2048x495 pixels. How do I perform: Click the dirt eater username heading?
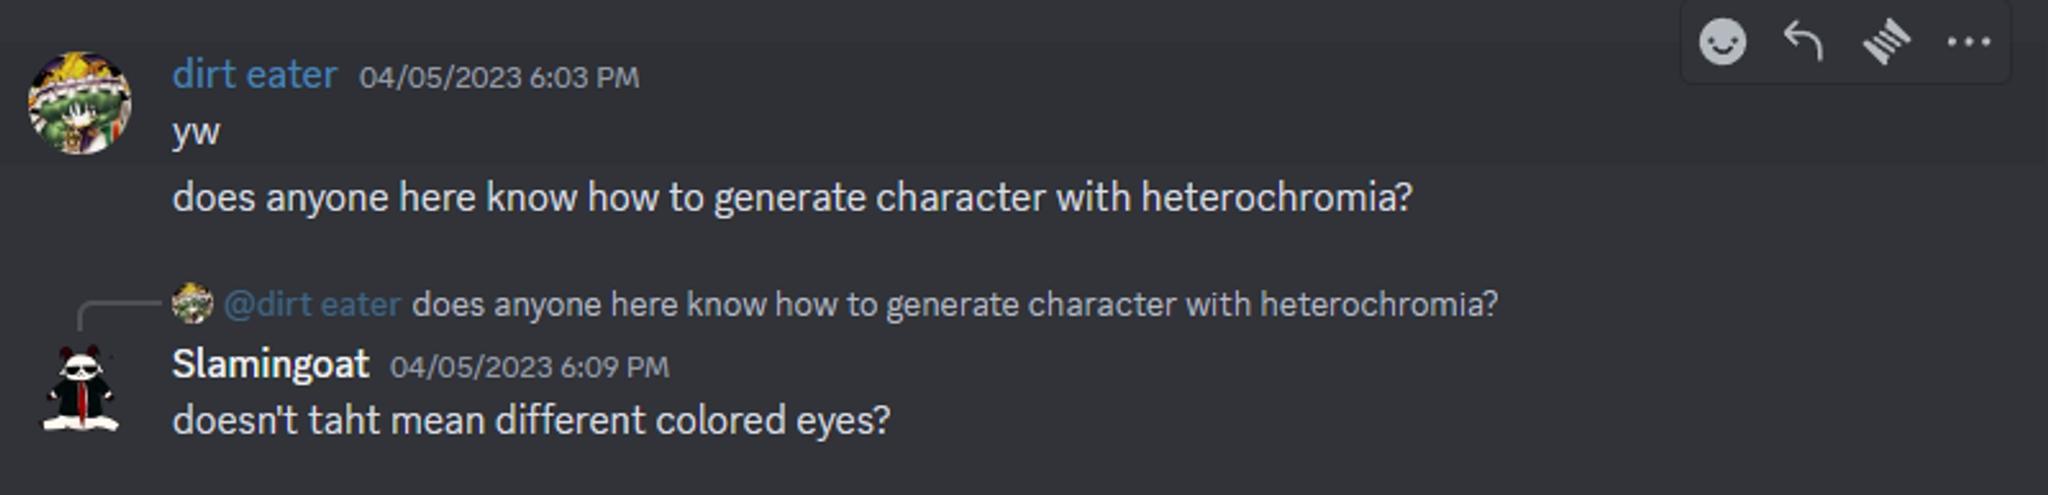click(254, 75)
